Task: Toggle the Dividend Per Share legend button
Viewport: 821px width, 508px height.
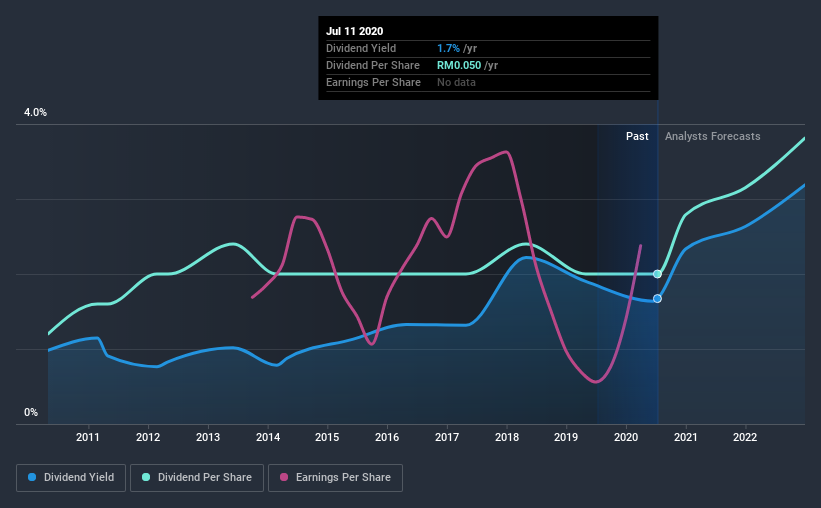Action: tap(197, 478)
